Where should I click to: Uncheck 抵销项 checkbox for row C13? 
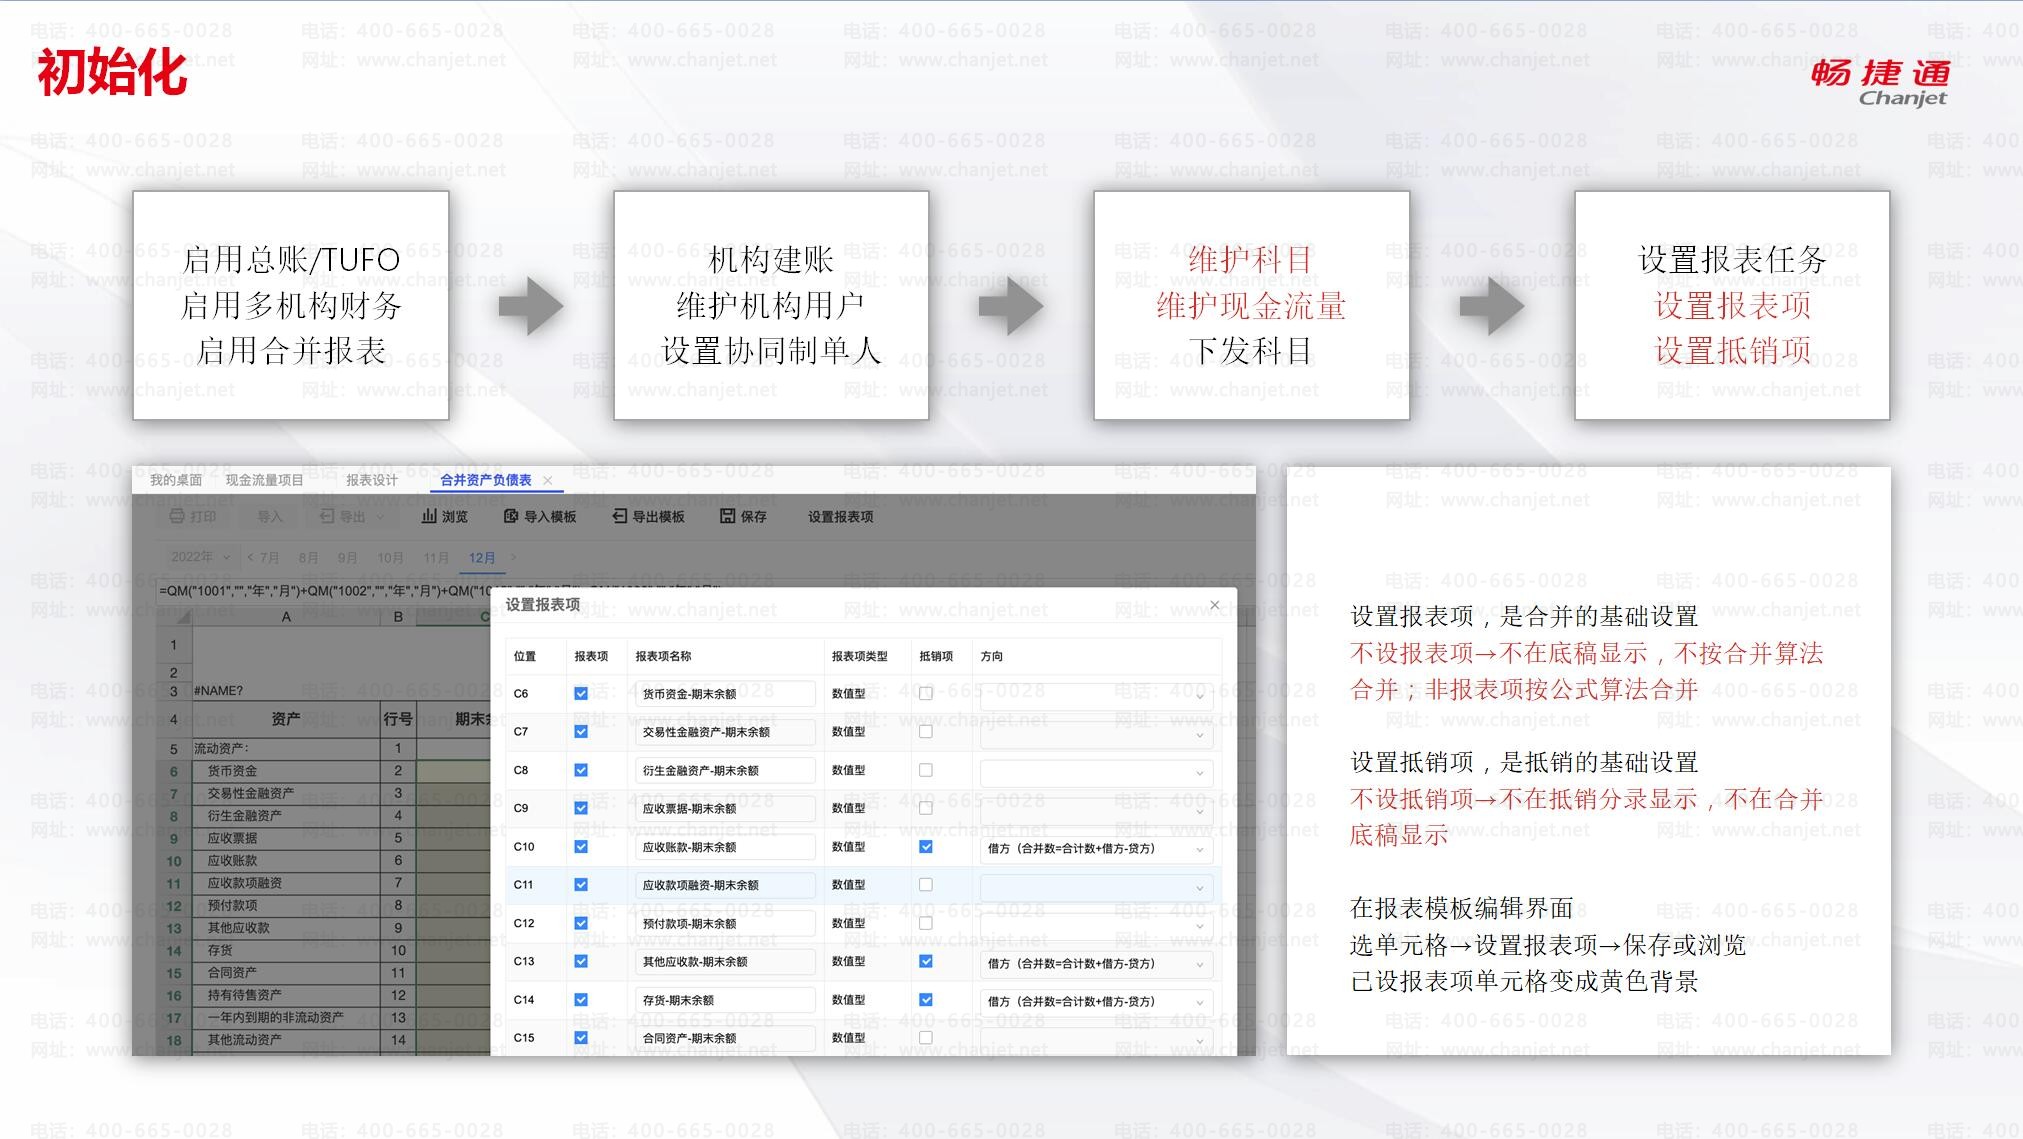[x=926, y=961]
